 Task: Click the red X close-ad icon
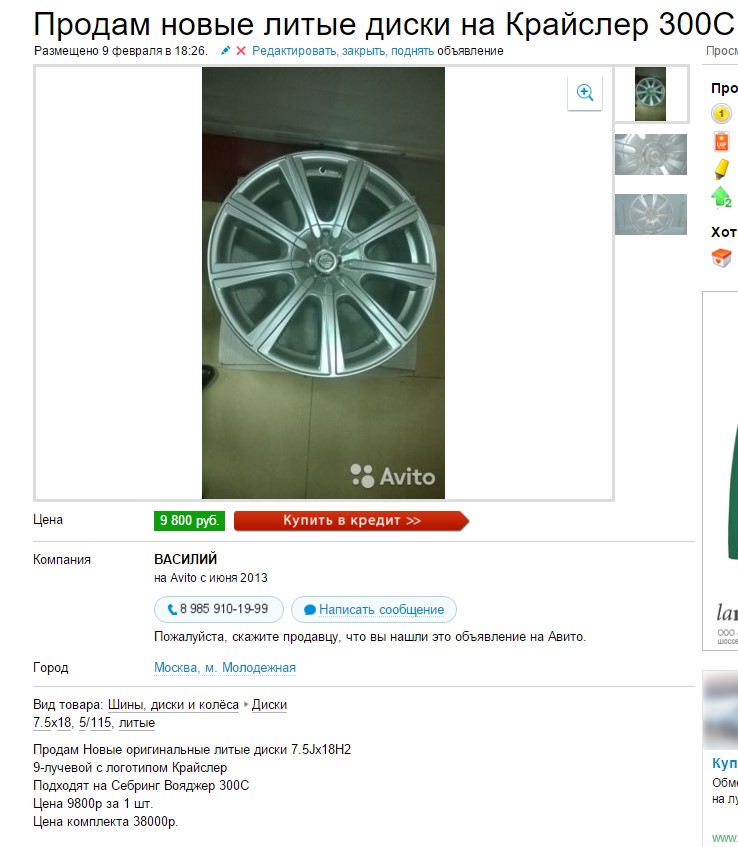(241, 51)
